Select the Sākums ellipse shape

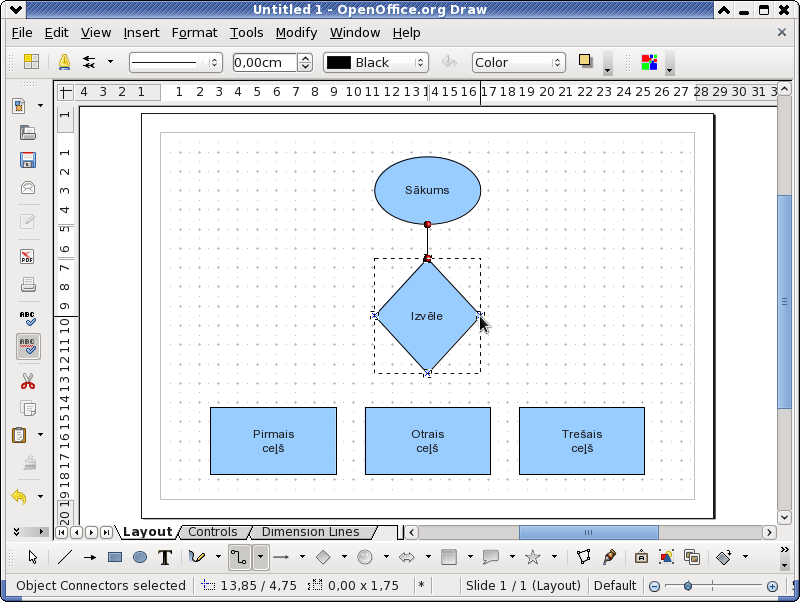[428, 190]
